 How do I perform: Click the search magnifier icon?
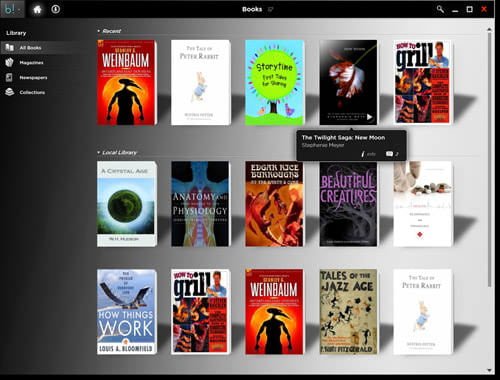point(440,9)
